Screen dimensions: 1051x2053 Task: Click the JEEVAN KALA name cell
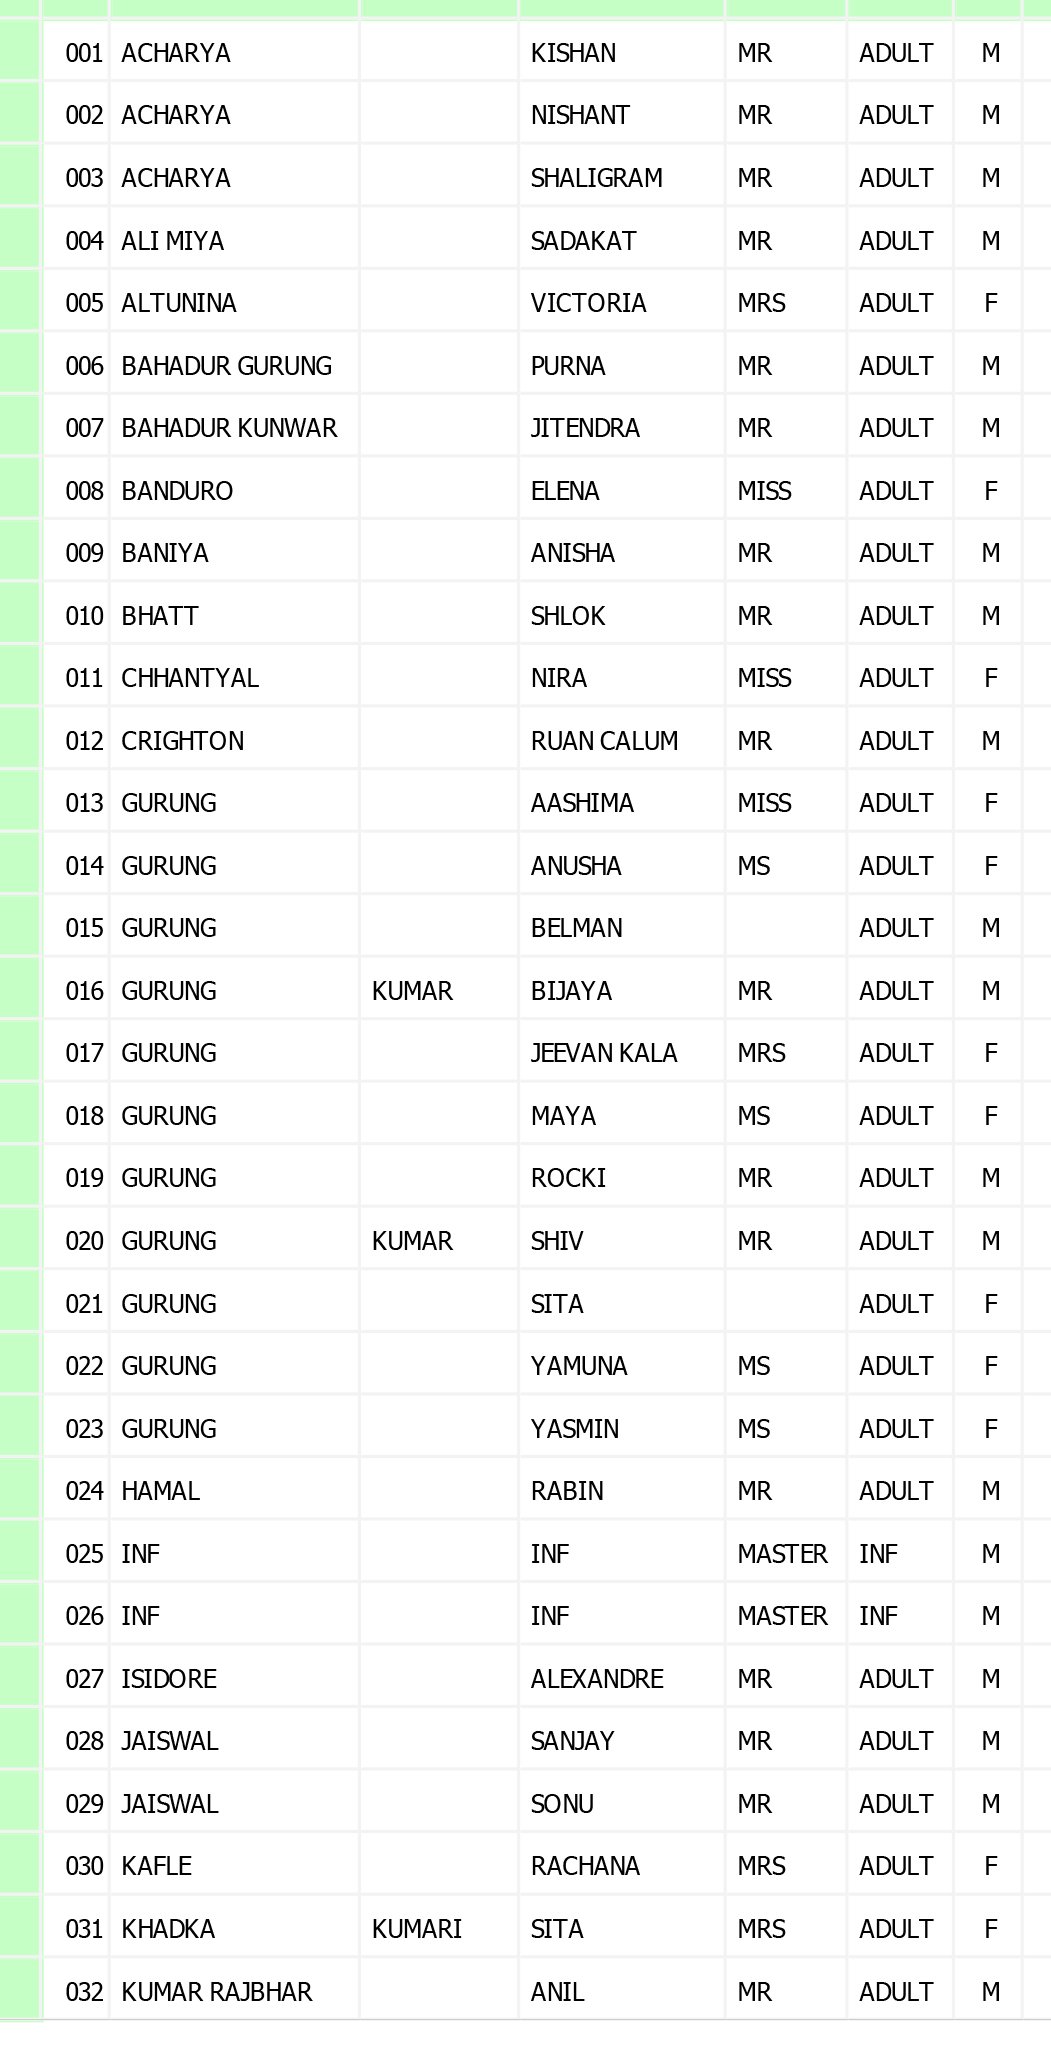pos(604,1053)
